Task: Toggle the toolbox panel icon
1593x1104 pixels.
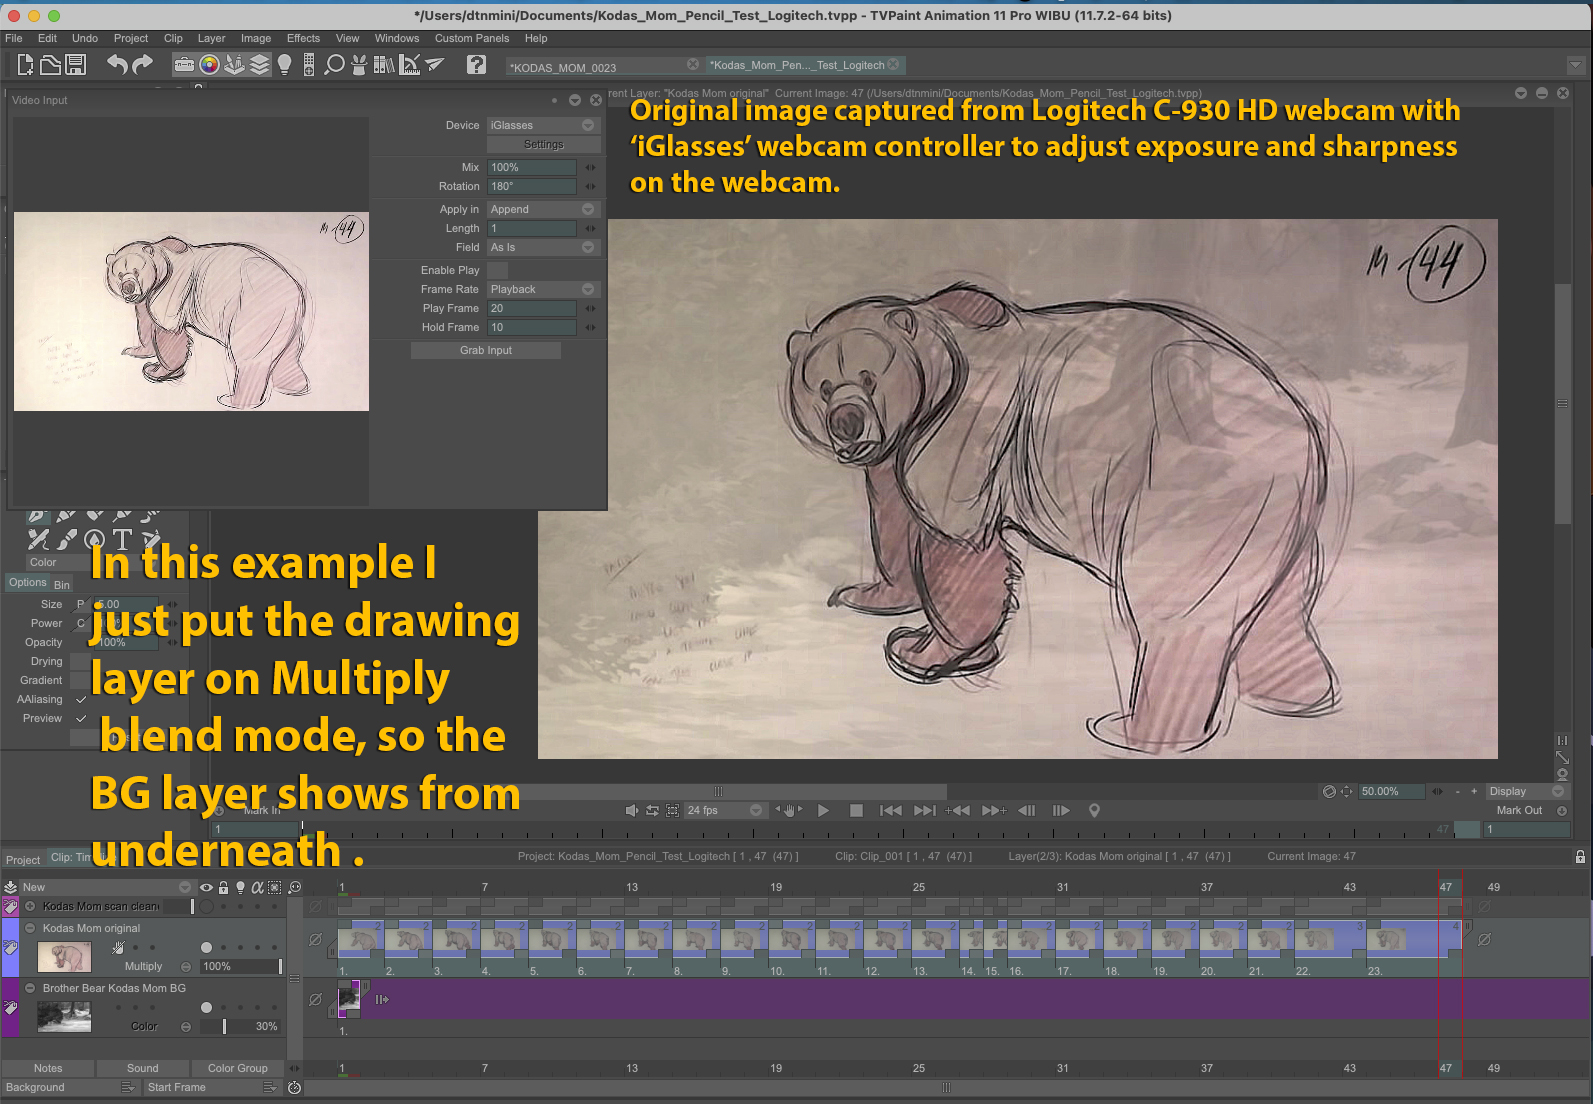Action: [184, 65]
